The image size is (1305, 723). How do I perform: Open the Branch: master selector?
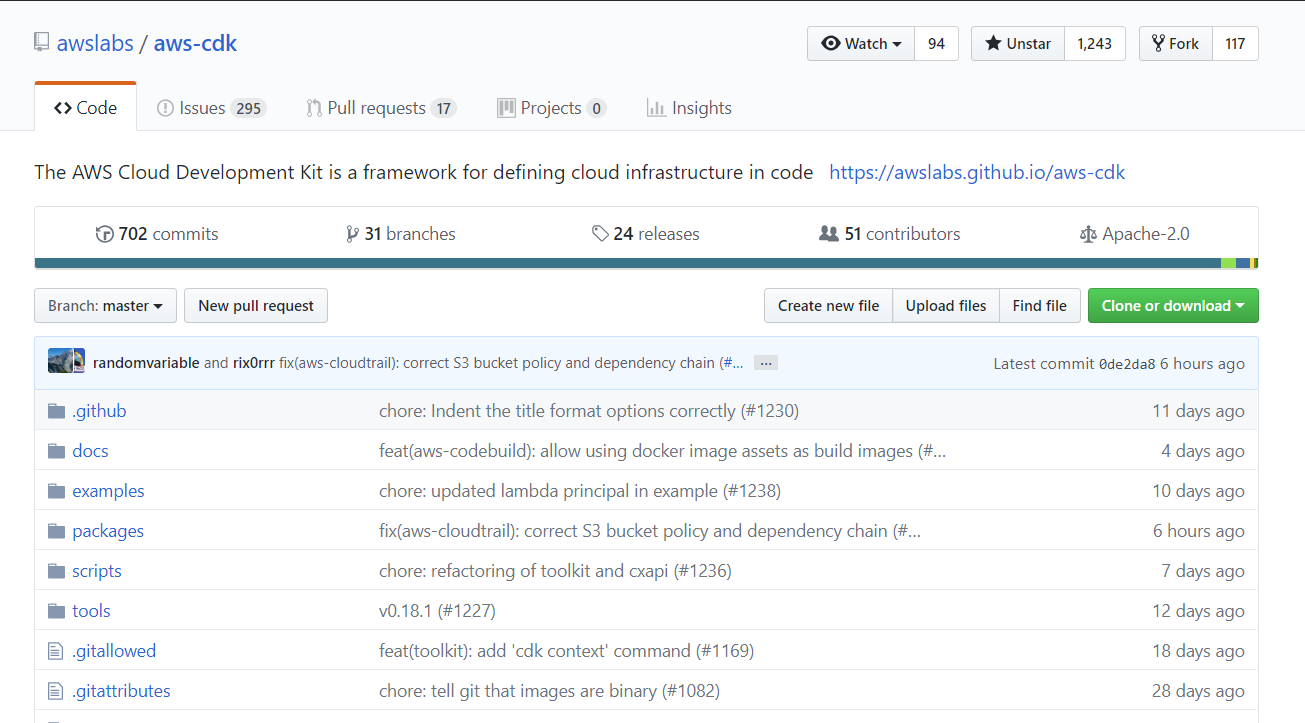(105, 306)
